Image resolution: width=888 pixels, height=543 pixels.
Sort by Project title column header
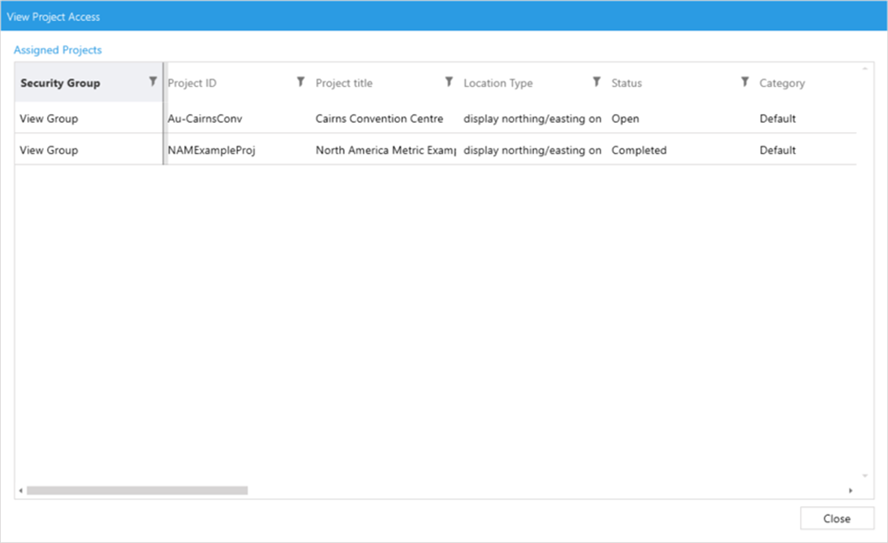coord(344,83)
